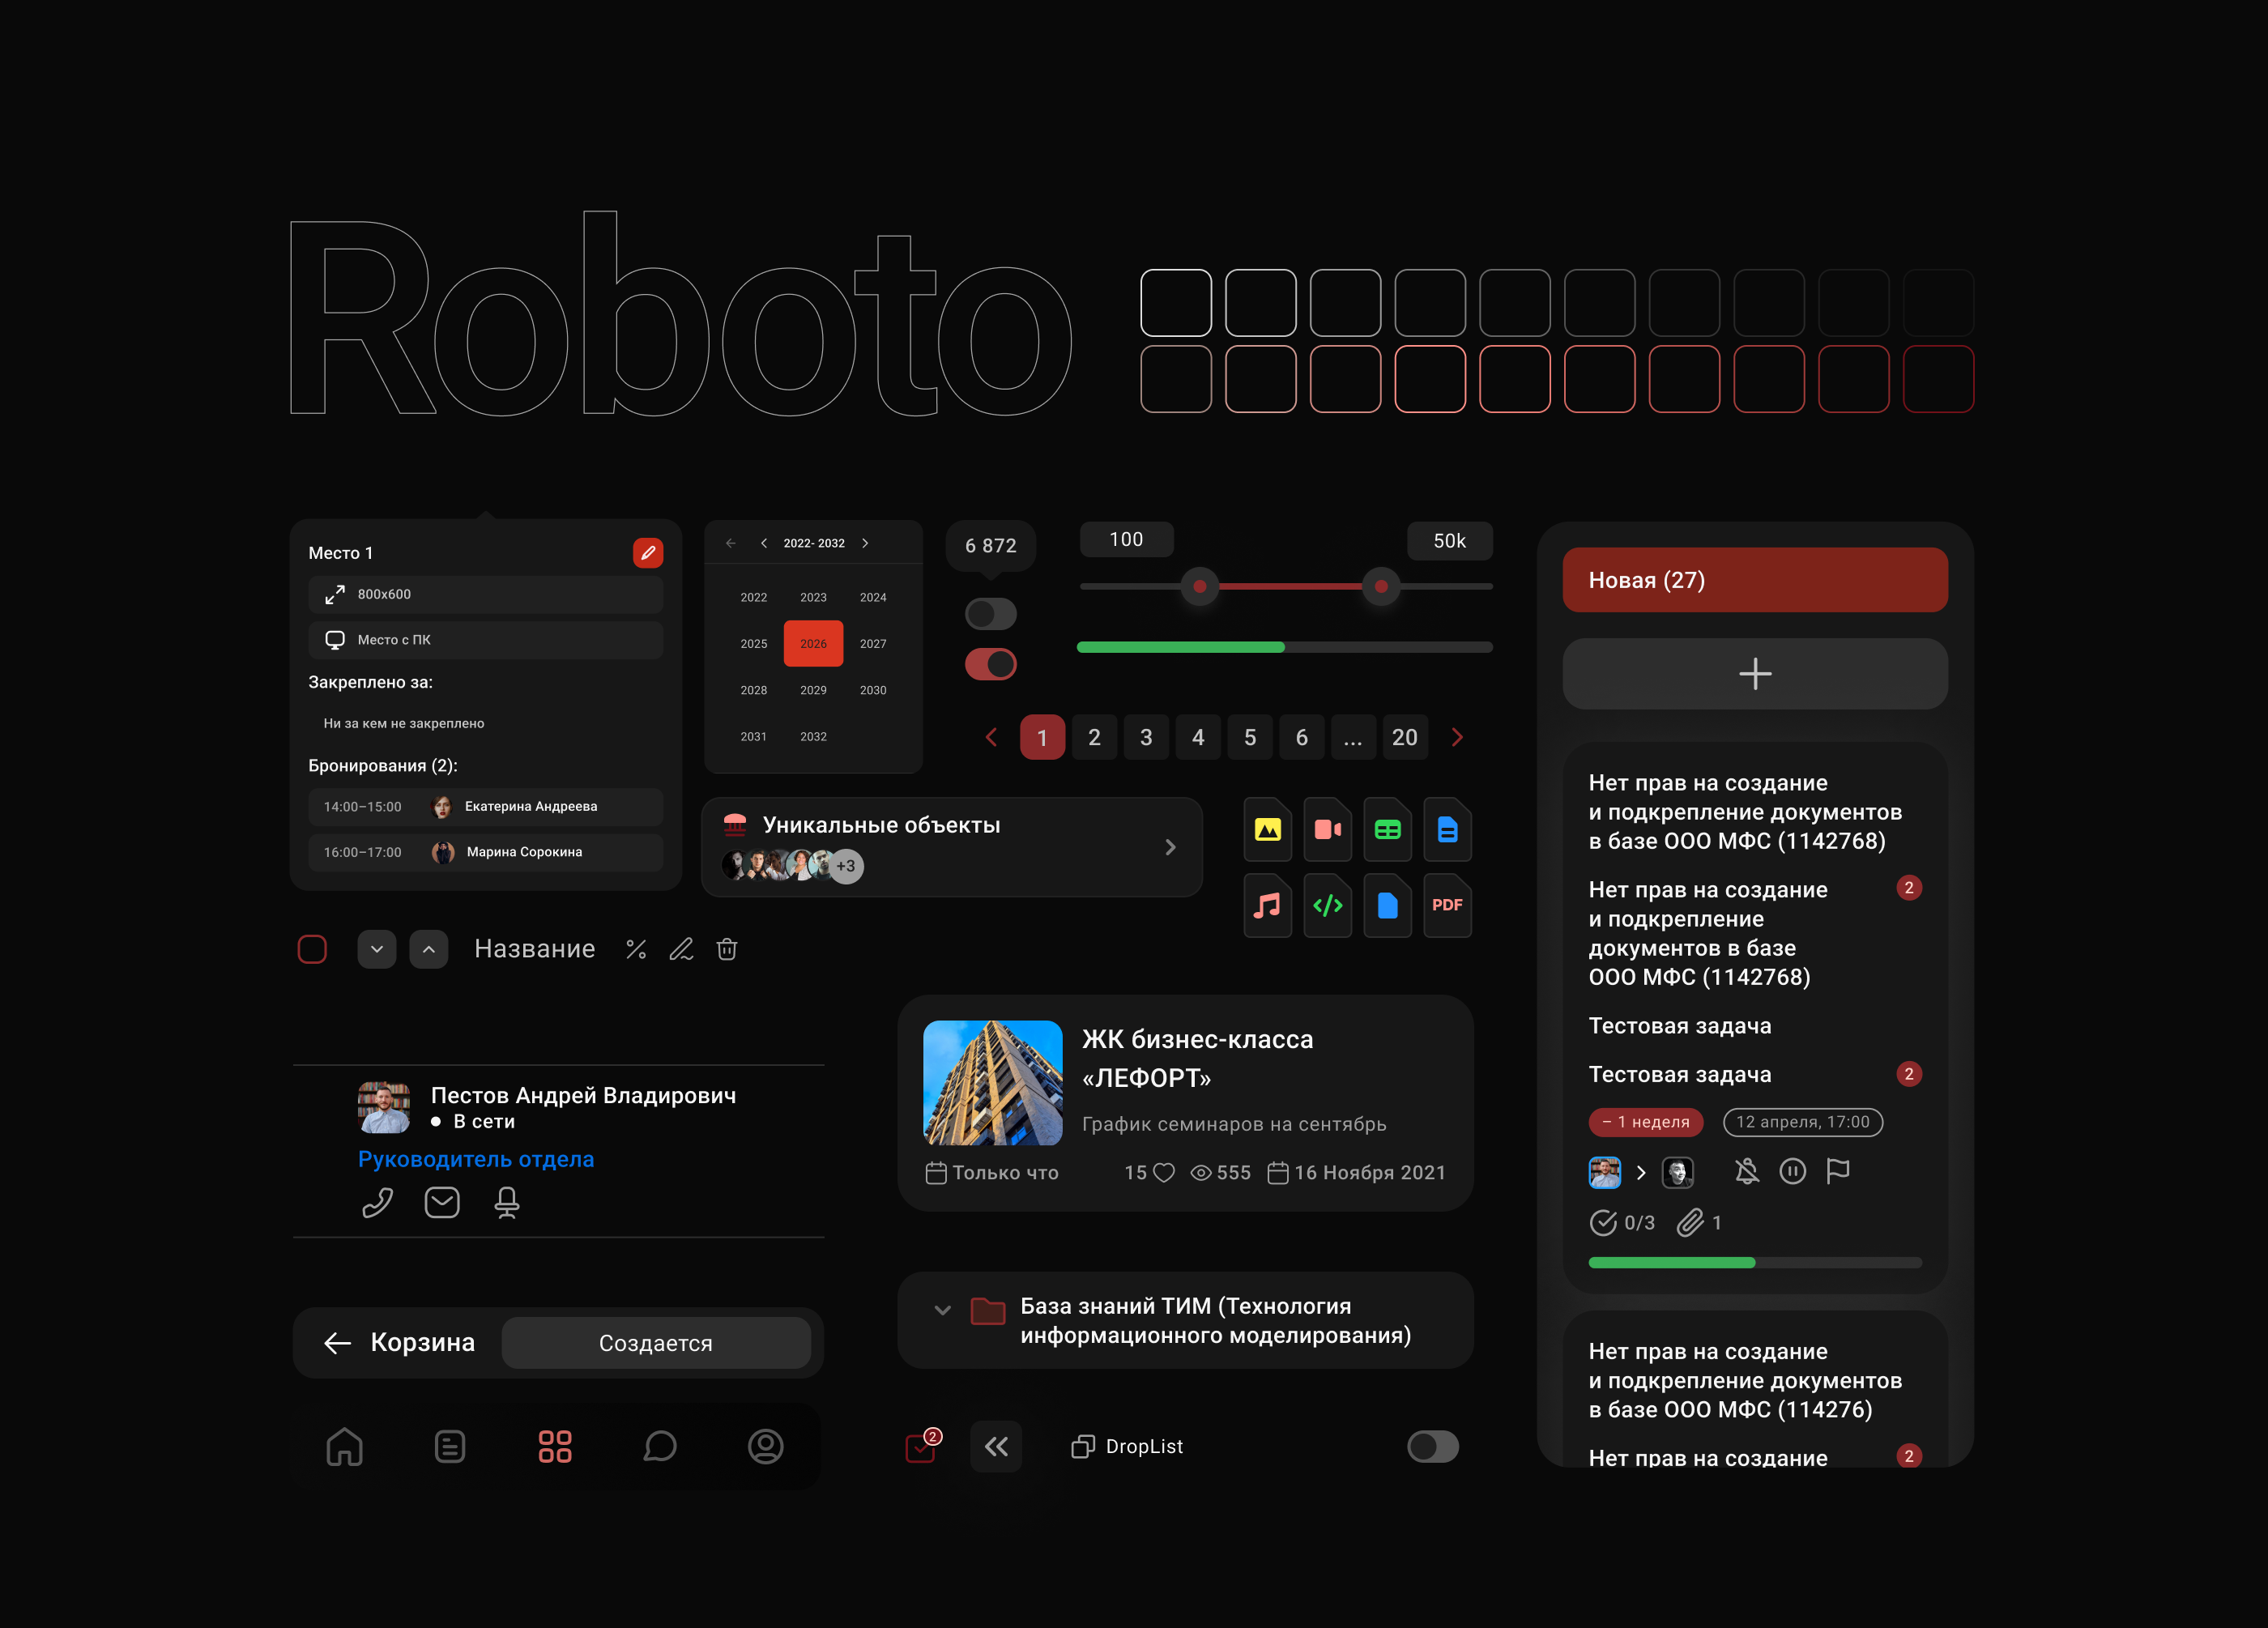
Task: Enable the grey switch below 6 872
Action: [990, 613]
